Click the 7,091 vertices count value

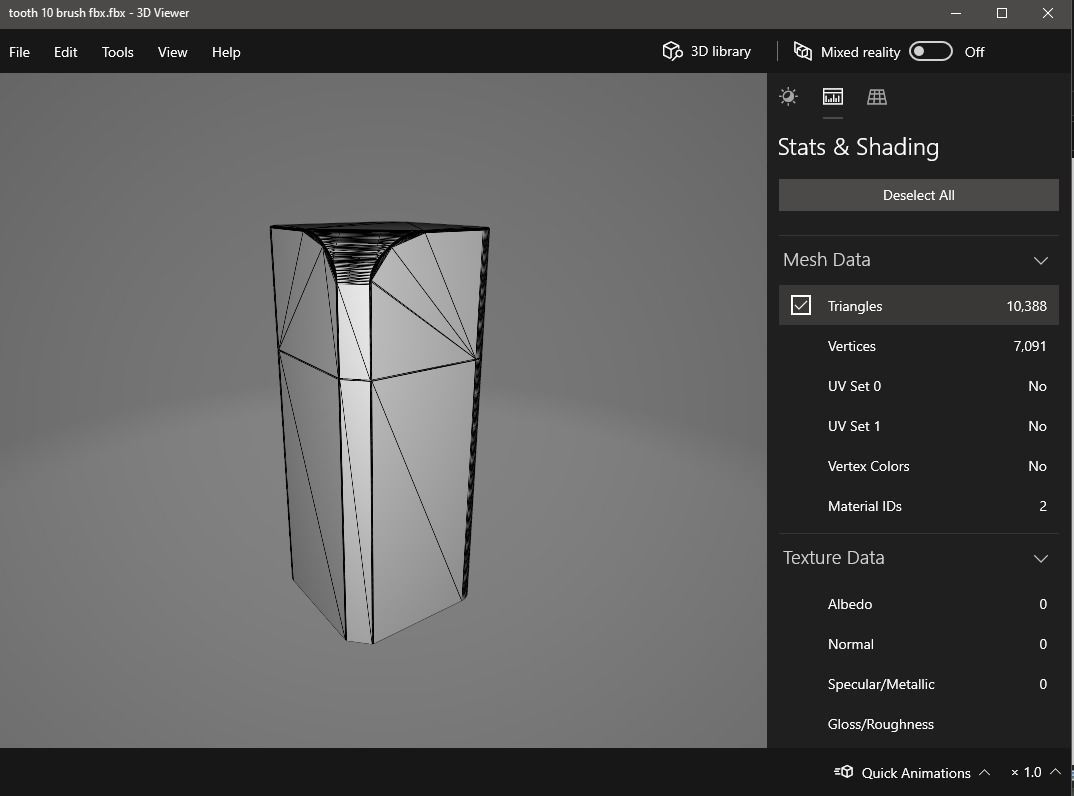click(1029, 346)
